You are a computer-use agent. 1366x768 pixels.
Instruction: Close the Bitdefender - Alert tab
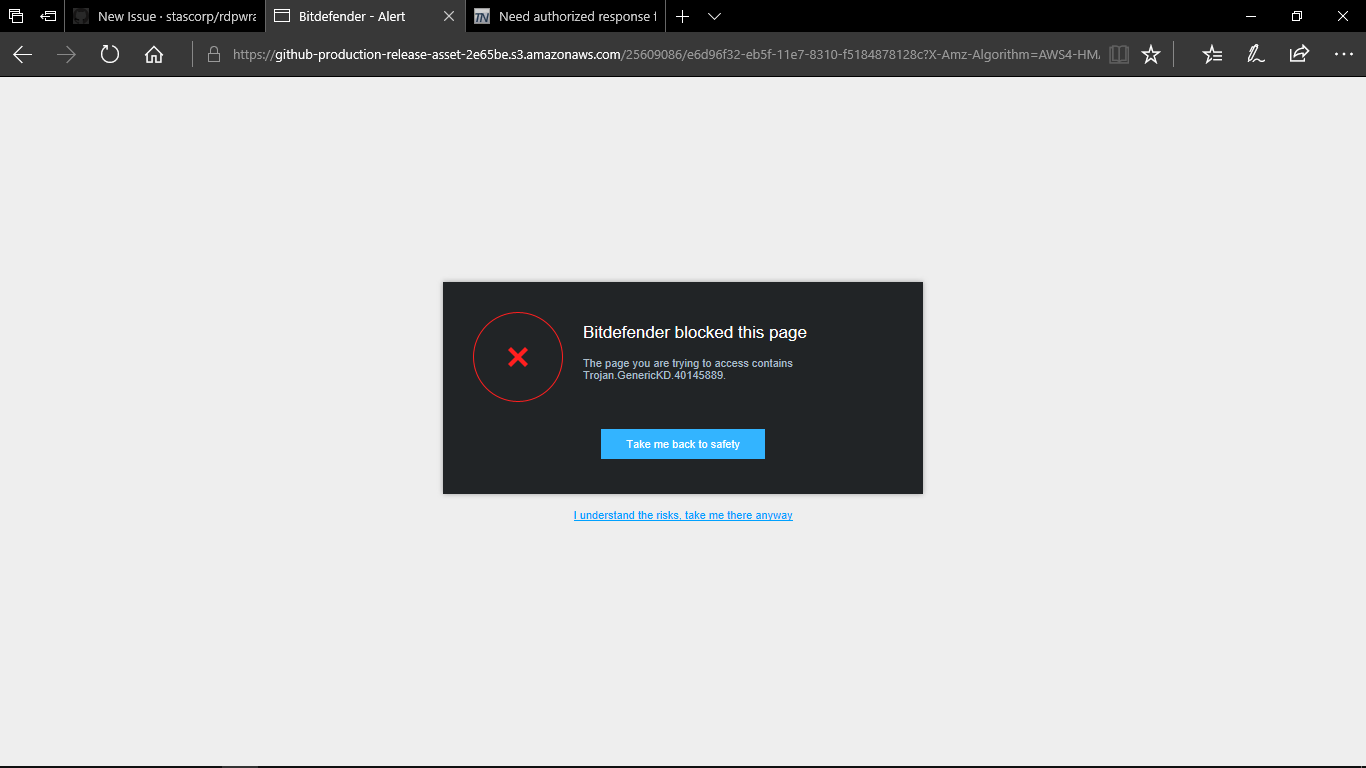point(448,16)
